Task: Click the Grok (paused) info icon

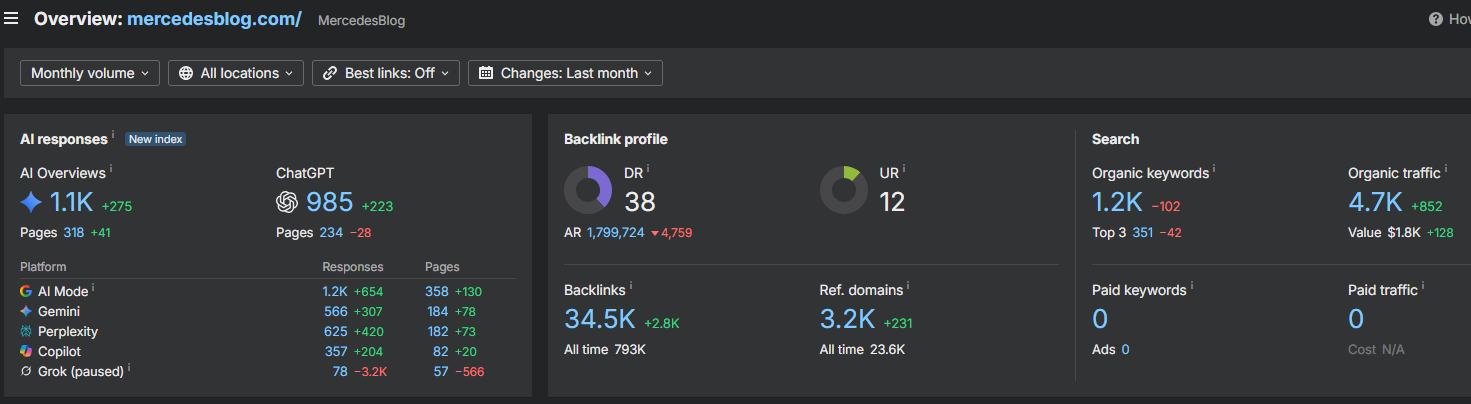Action: pos(129,368)
